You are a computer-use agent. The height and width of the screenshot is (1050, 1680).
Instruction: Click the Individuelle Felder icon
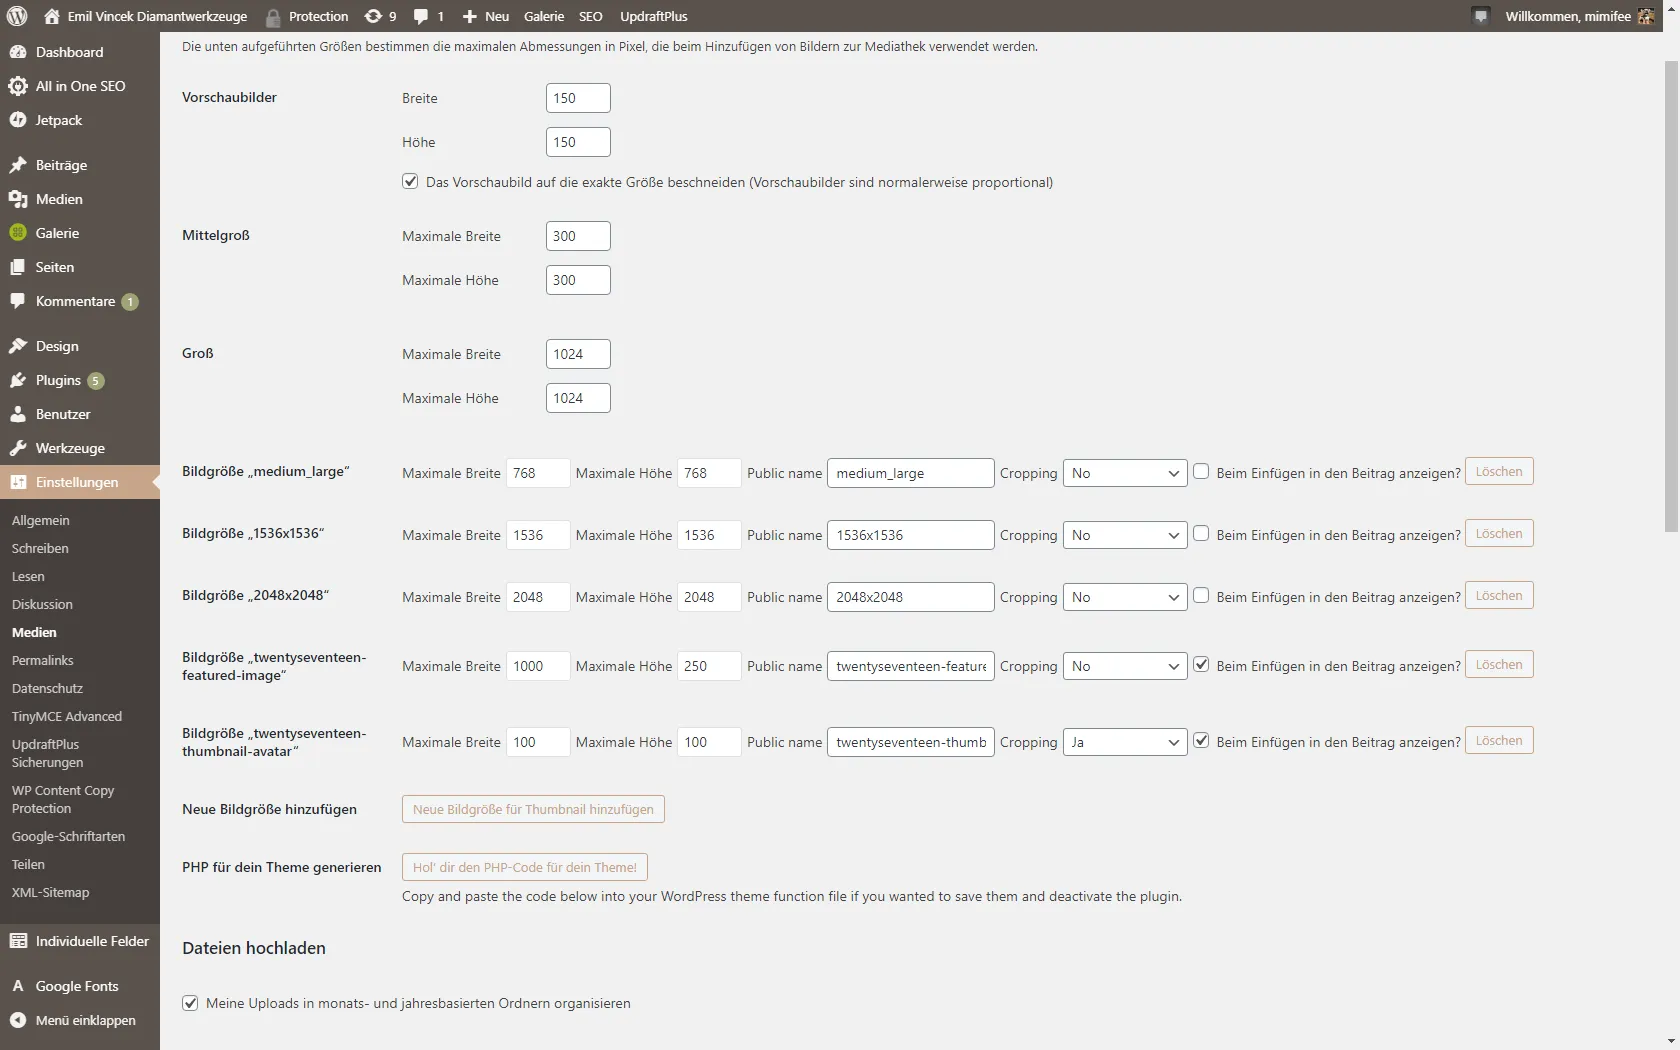click(18, 941)
